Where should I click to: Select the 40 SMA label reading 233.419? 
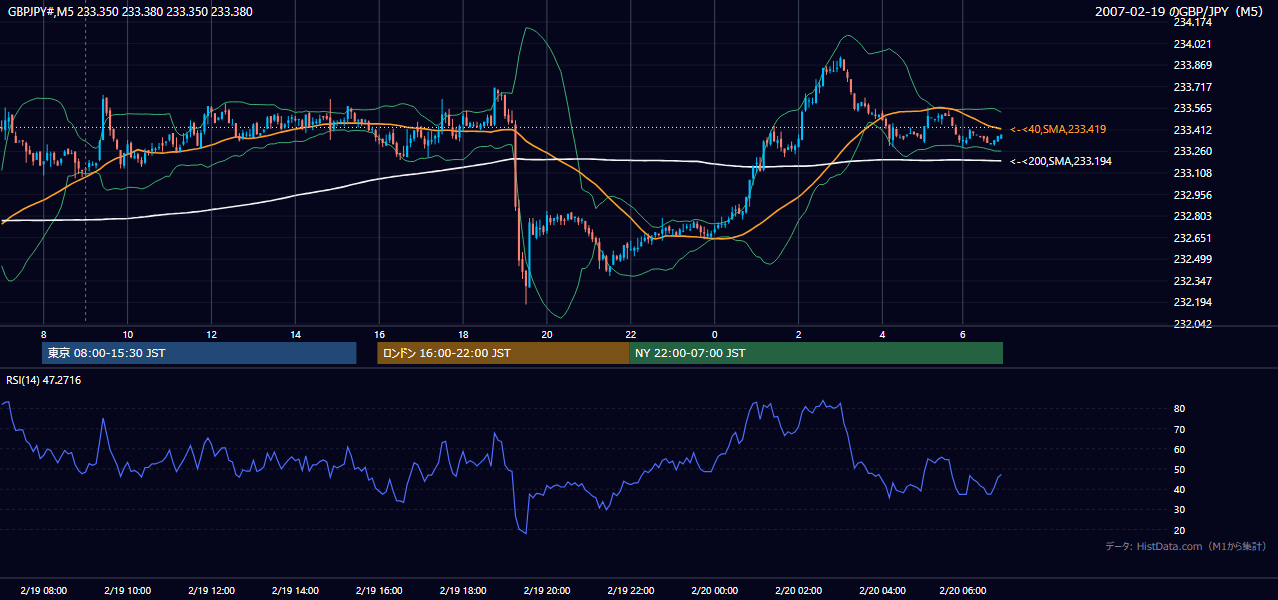(1058, 129)
